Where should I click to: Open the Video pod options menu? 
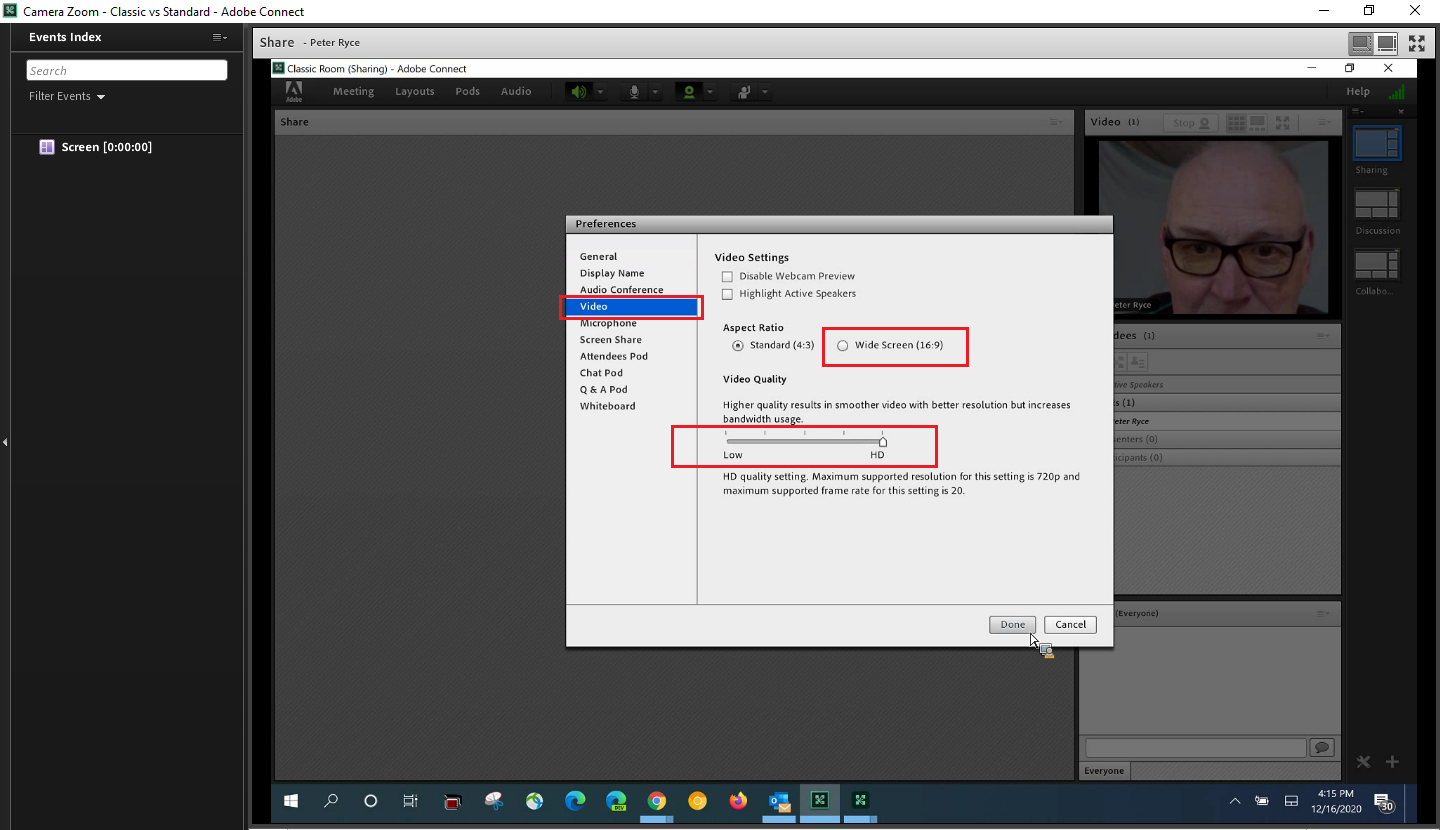coord(1325,122)
